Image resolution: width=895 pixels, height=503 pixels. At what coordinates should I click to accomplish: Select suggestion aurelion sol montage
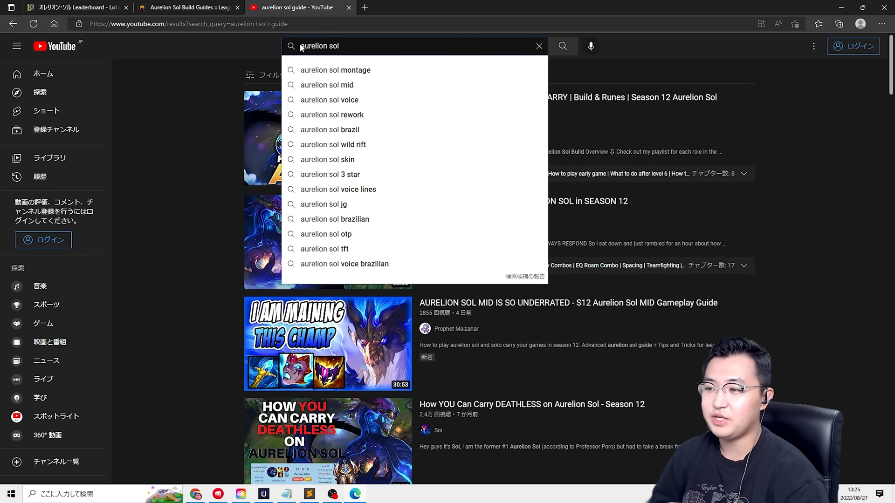(414, 70)
